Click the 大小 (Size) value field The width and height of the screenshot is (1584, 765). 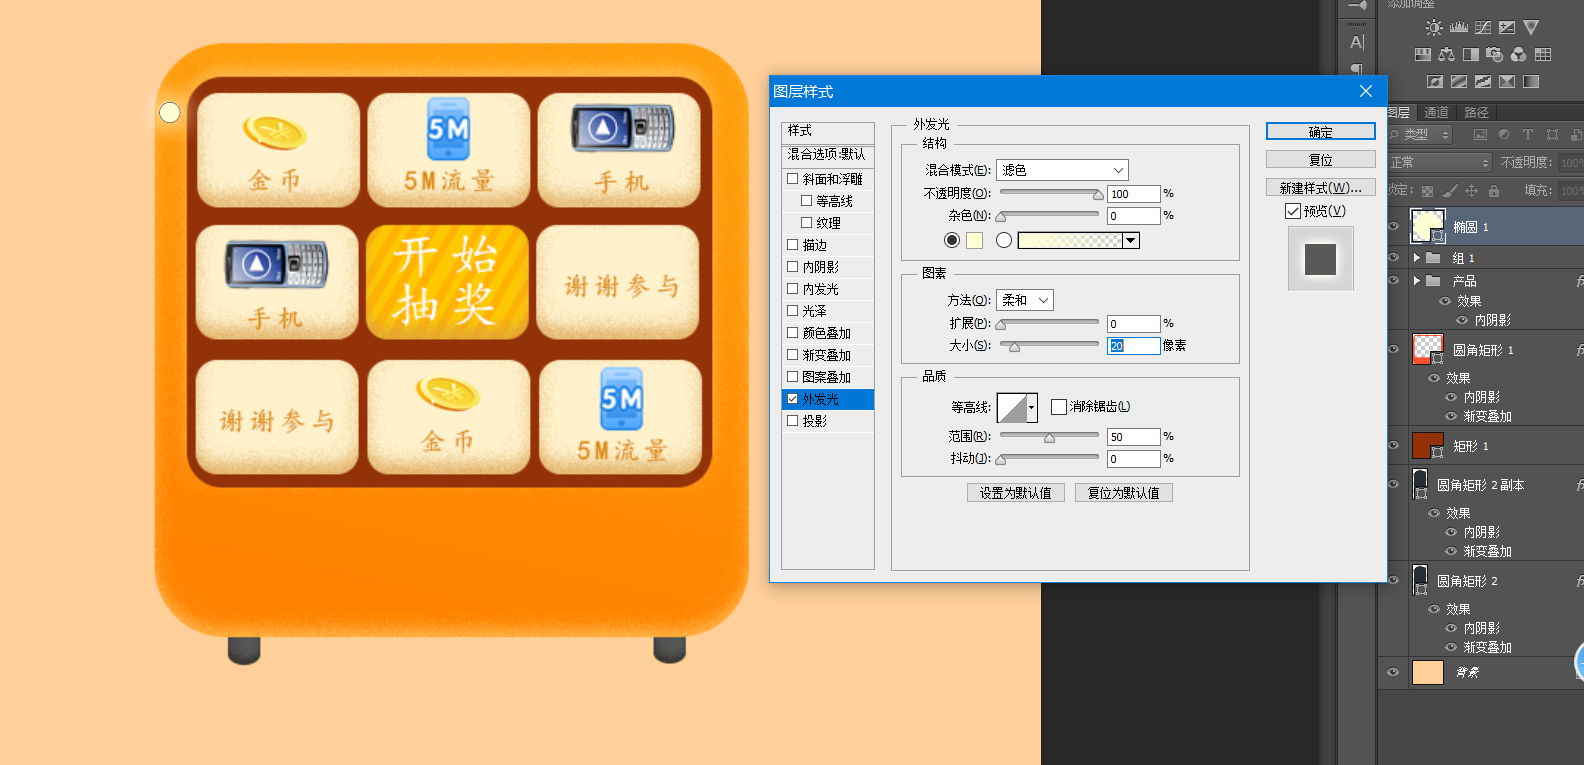(1134, 346)
